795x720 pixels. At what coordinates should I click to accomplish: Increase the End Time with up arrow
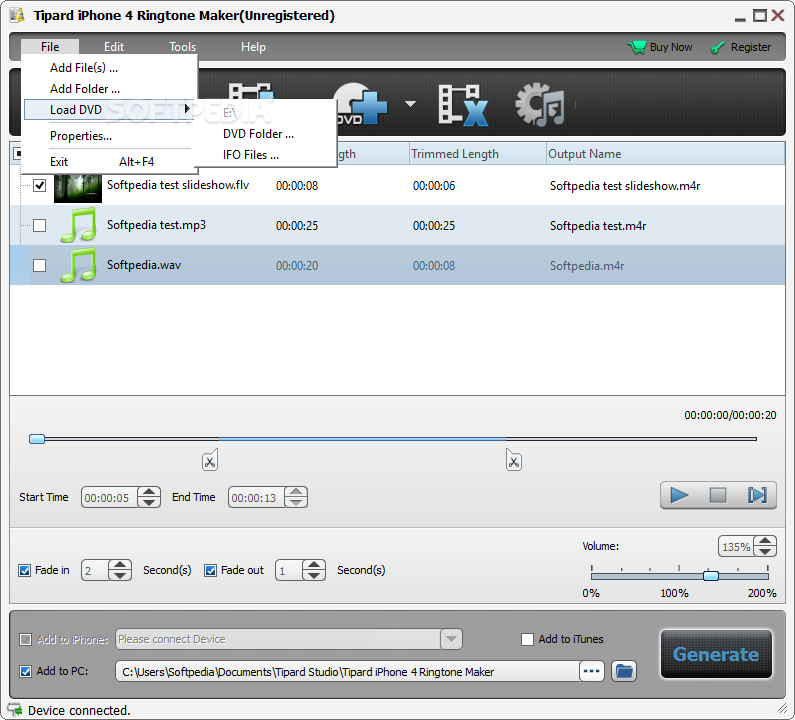pos(296,492)
